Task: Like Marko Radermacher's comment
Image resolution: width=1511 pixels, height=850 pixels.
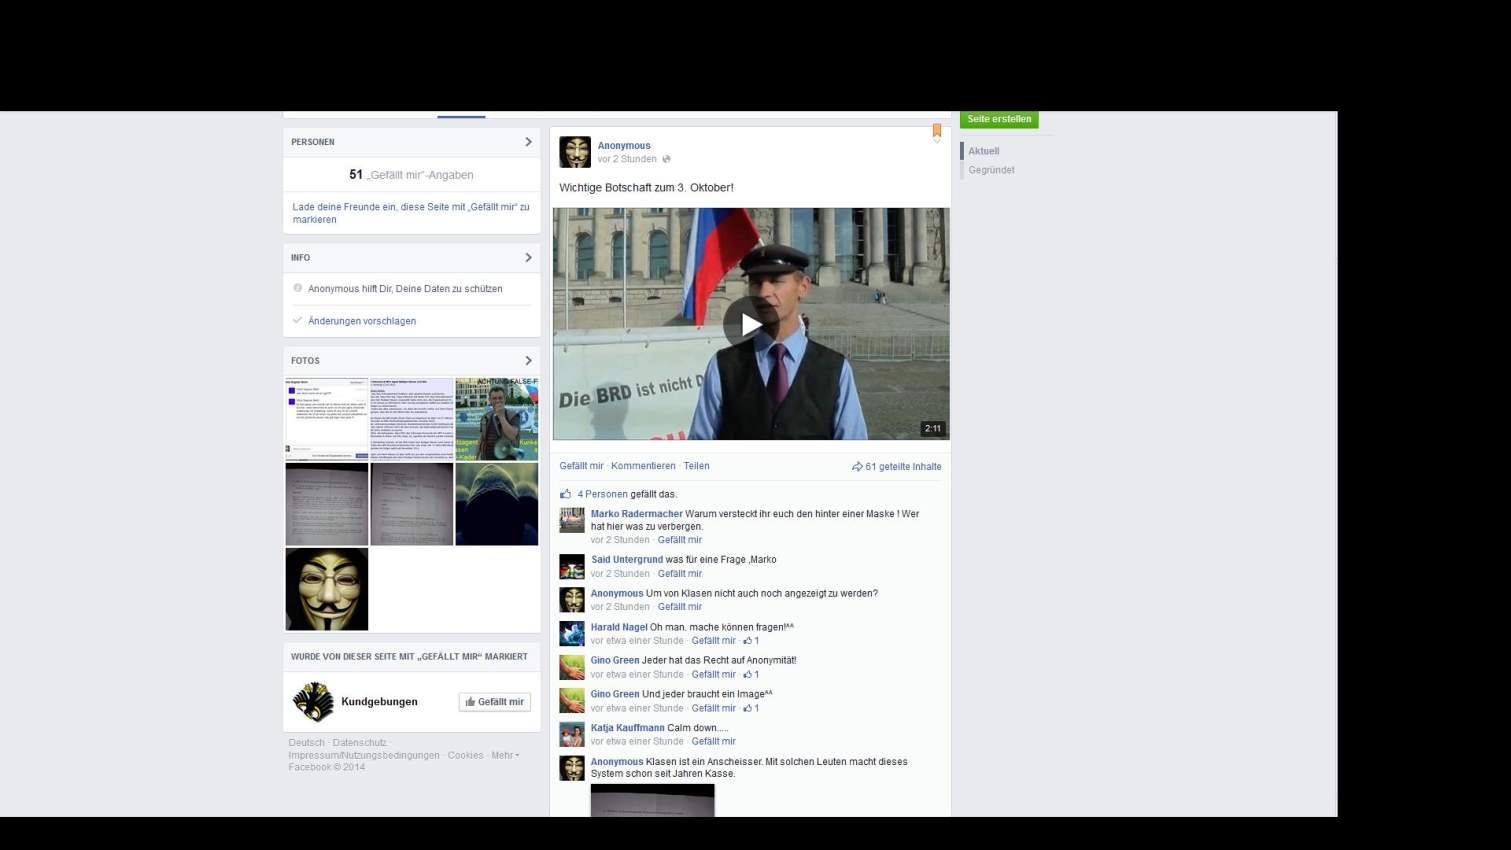Action: tap(680, 540)
